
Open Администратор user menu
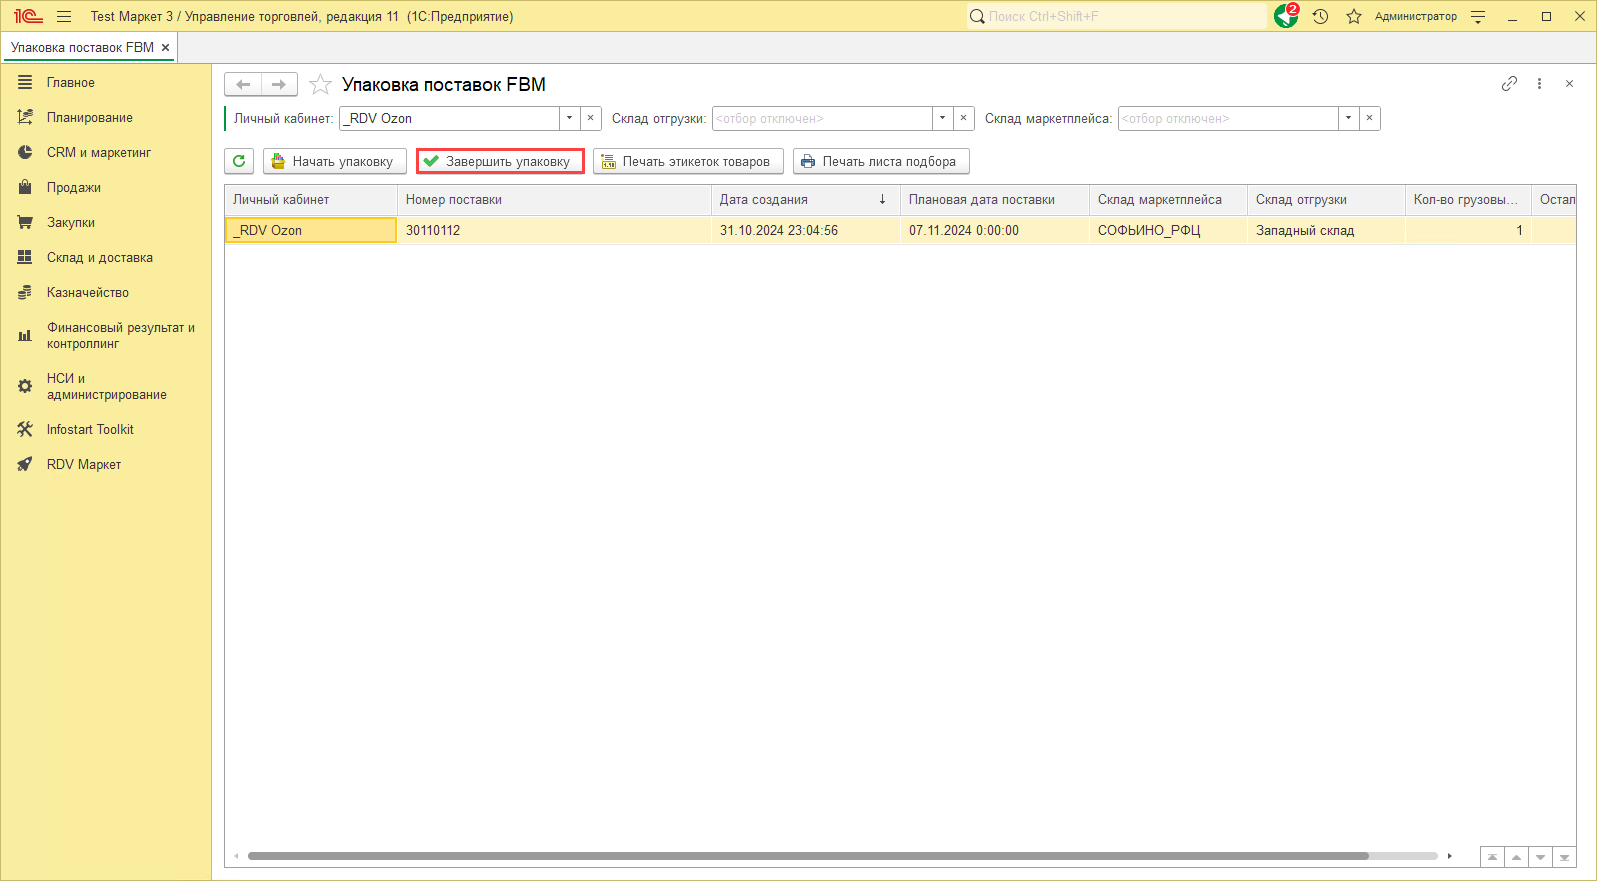(1415, 16)
